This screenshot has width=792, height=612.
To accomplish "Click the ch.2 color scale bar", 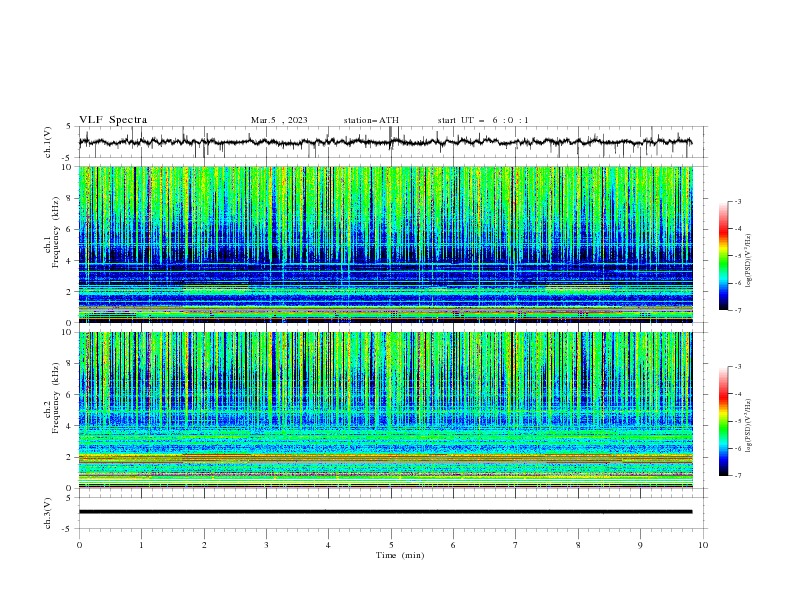I will pyautogui.click(x=723, y=421).
